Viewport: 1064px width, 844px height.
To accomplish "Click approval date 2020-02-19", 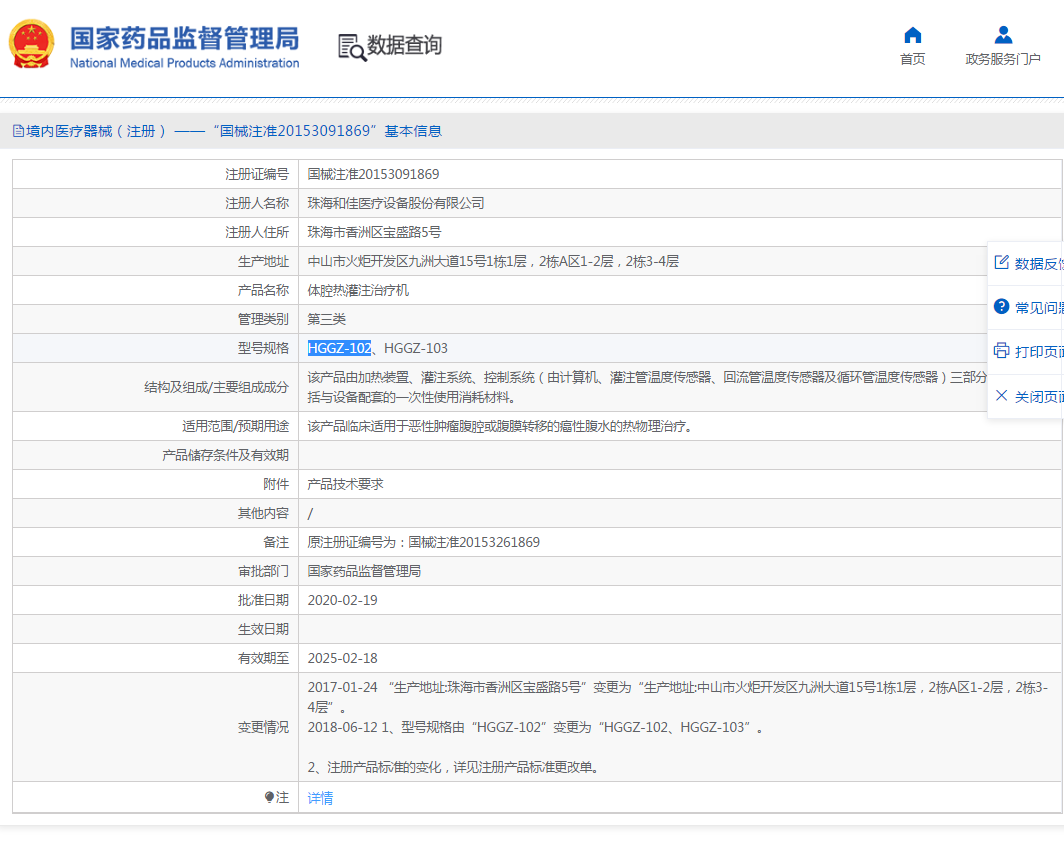I will [343, 600].
